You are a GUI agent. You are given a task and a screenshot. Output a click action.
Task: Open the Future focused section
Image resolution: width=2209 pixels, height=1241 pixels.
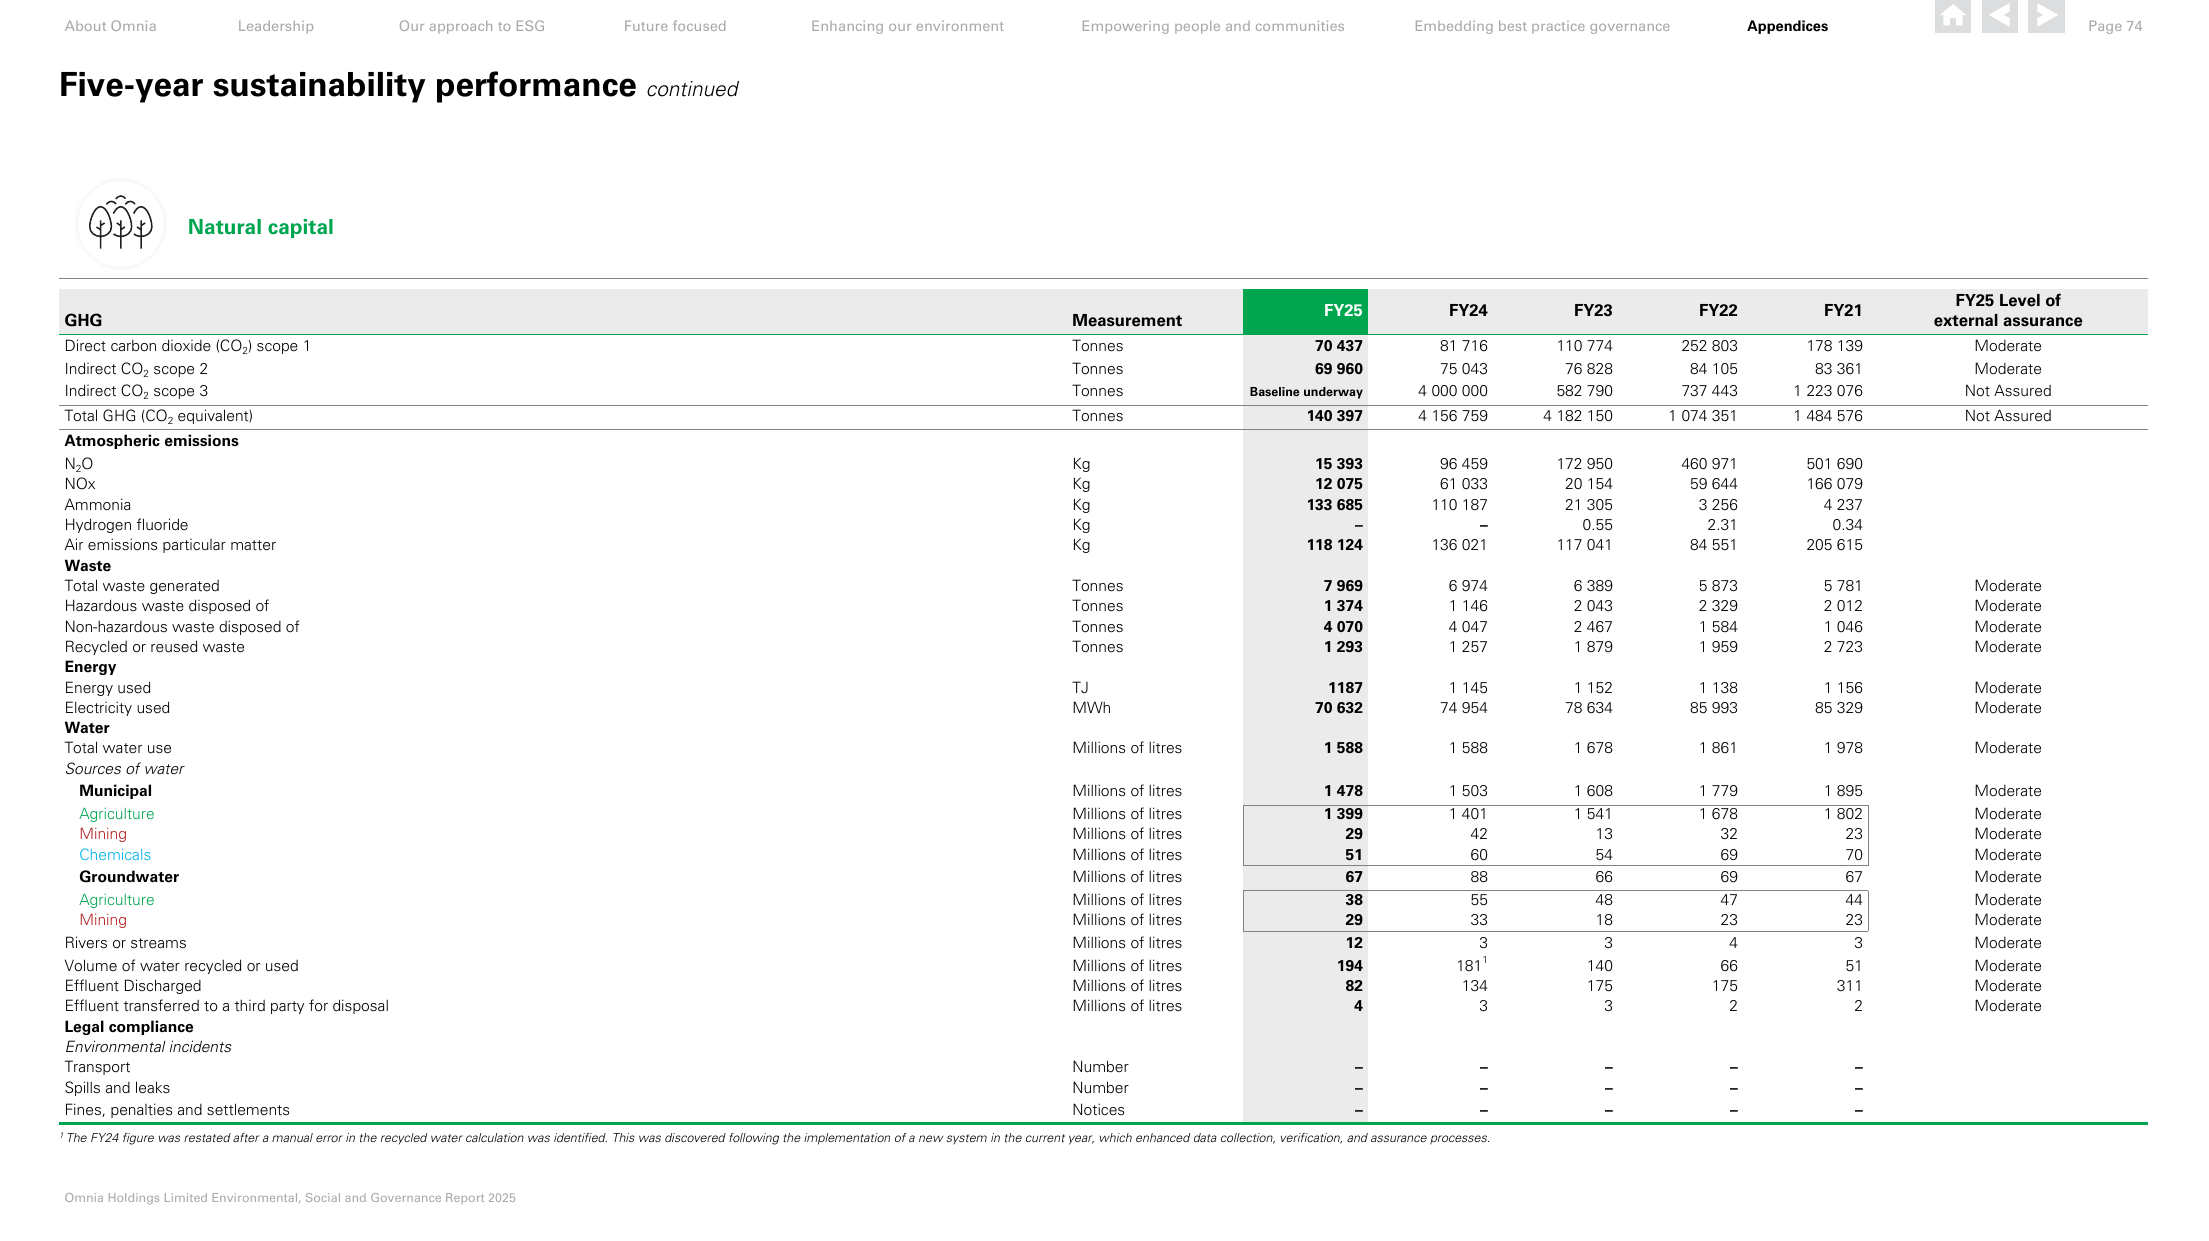coord(675,26)
